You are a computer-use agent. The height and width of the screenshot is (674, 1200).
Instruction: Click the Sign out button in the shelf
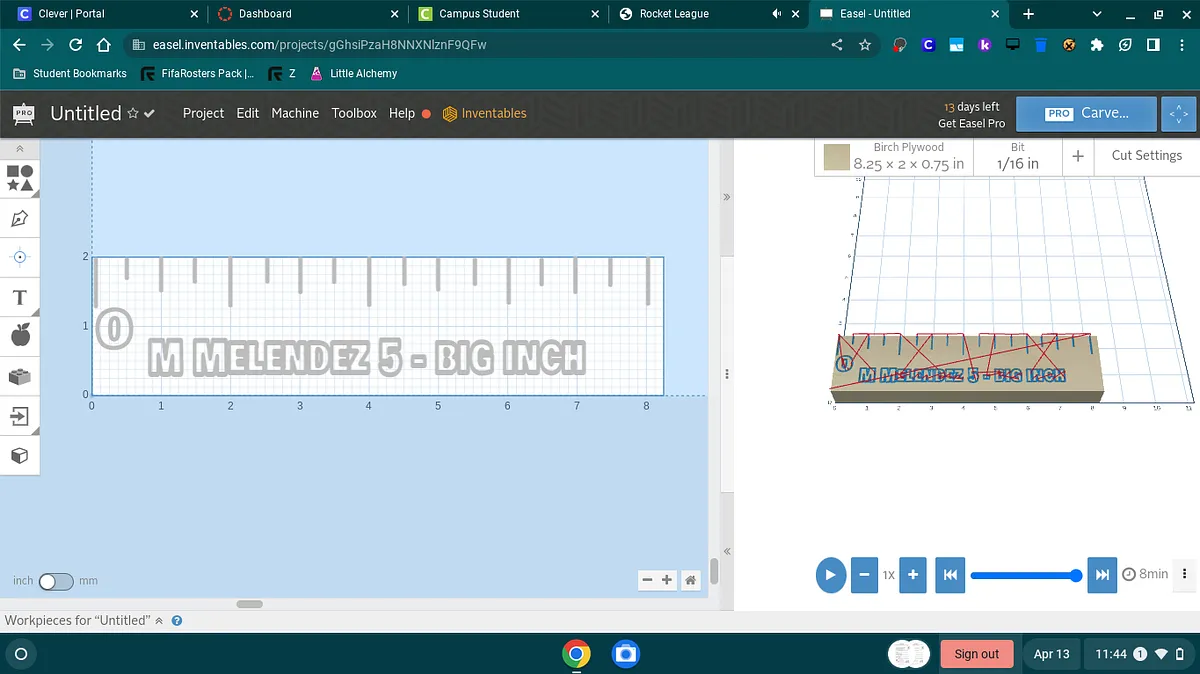point(976,654)
